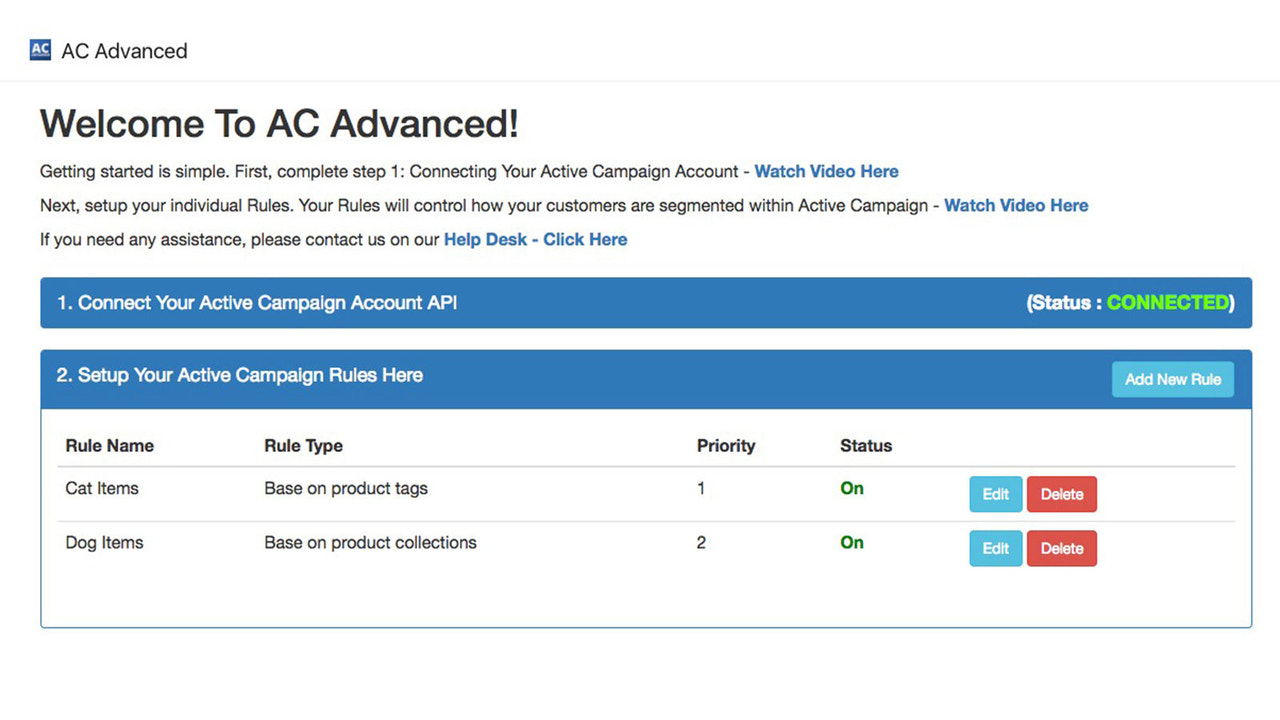1280x720 pixels.
Task: Click Base on product tags cell
Action: (346, 488)
